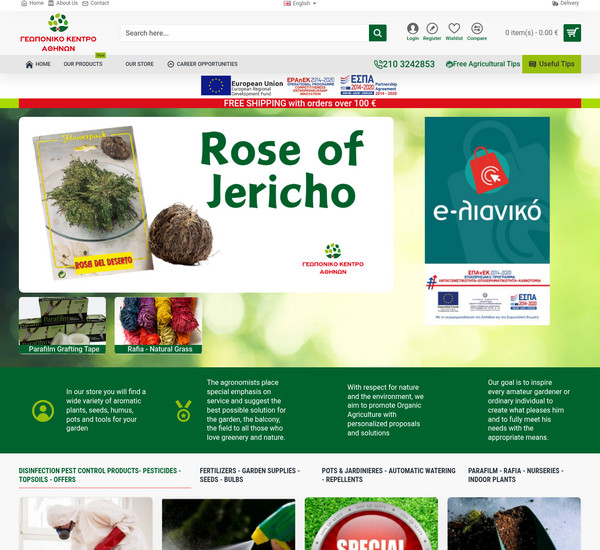Select Pots & Jardinieres - Automatic Watering tab
This screenshot has width=600, height=550.
pos(388,475)
